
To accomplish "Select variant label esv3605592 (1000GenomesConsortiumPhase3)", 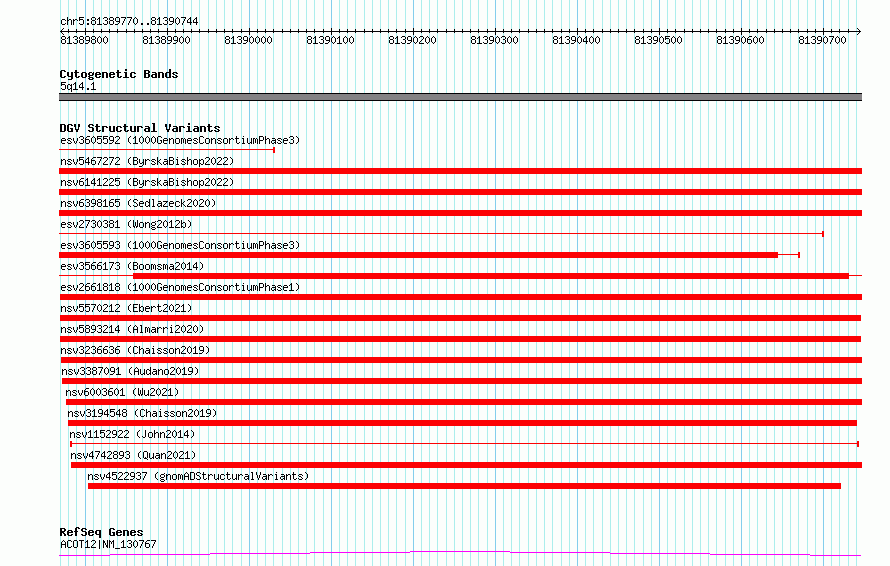I will [x=180, y=140].
